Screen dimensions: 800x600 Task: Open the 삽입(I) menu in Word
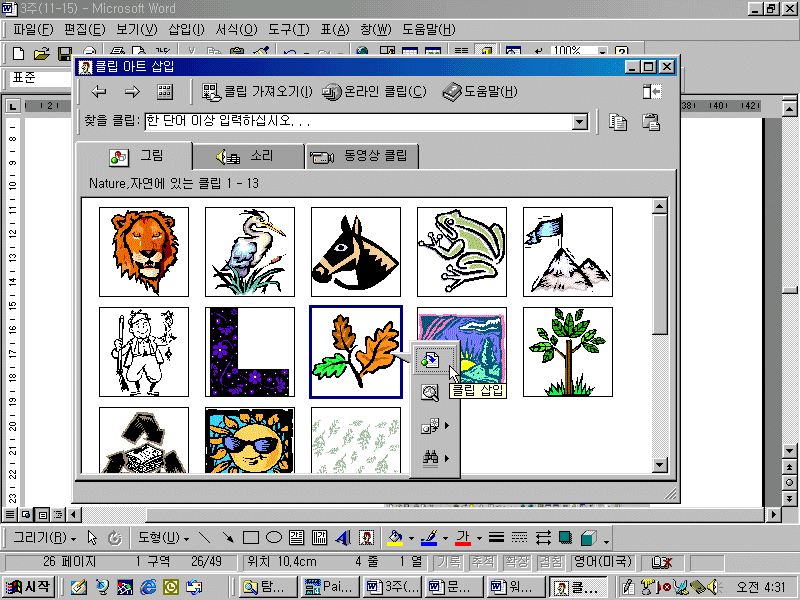click(186, 30)
